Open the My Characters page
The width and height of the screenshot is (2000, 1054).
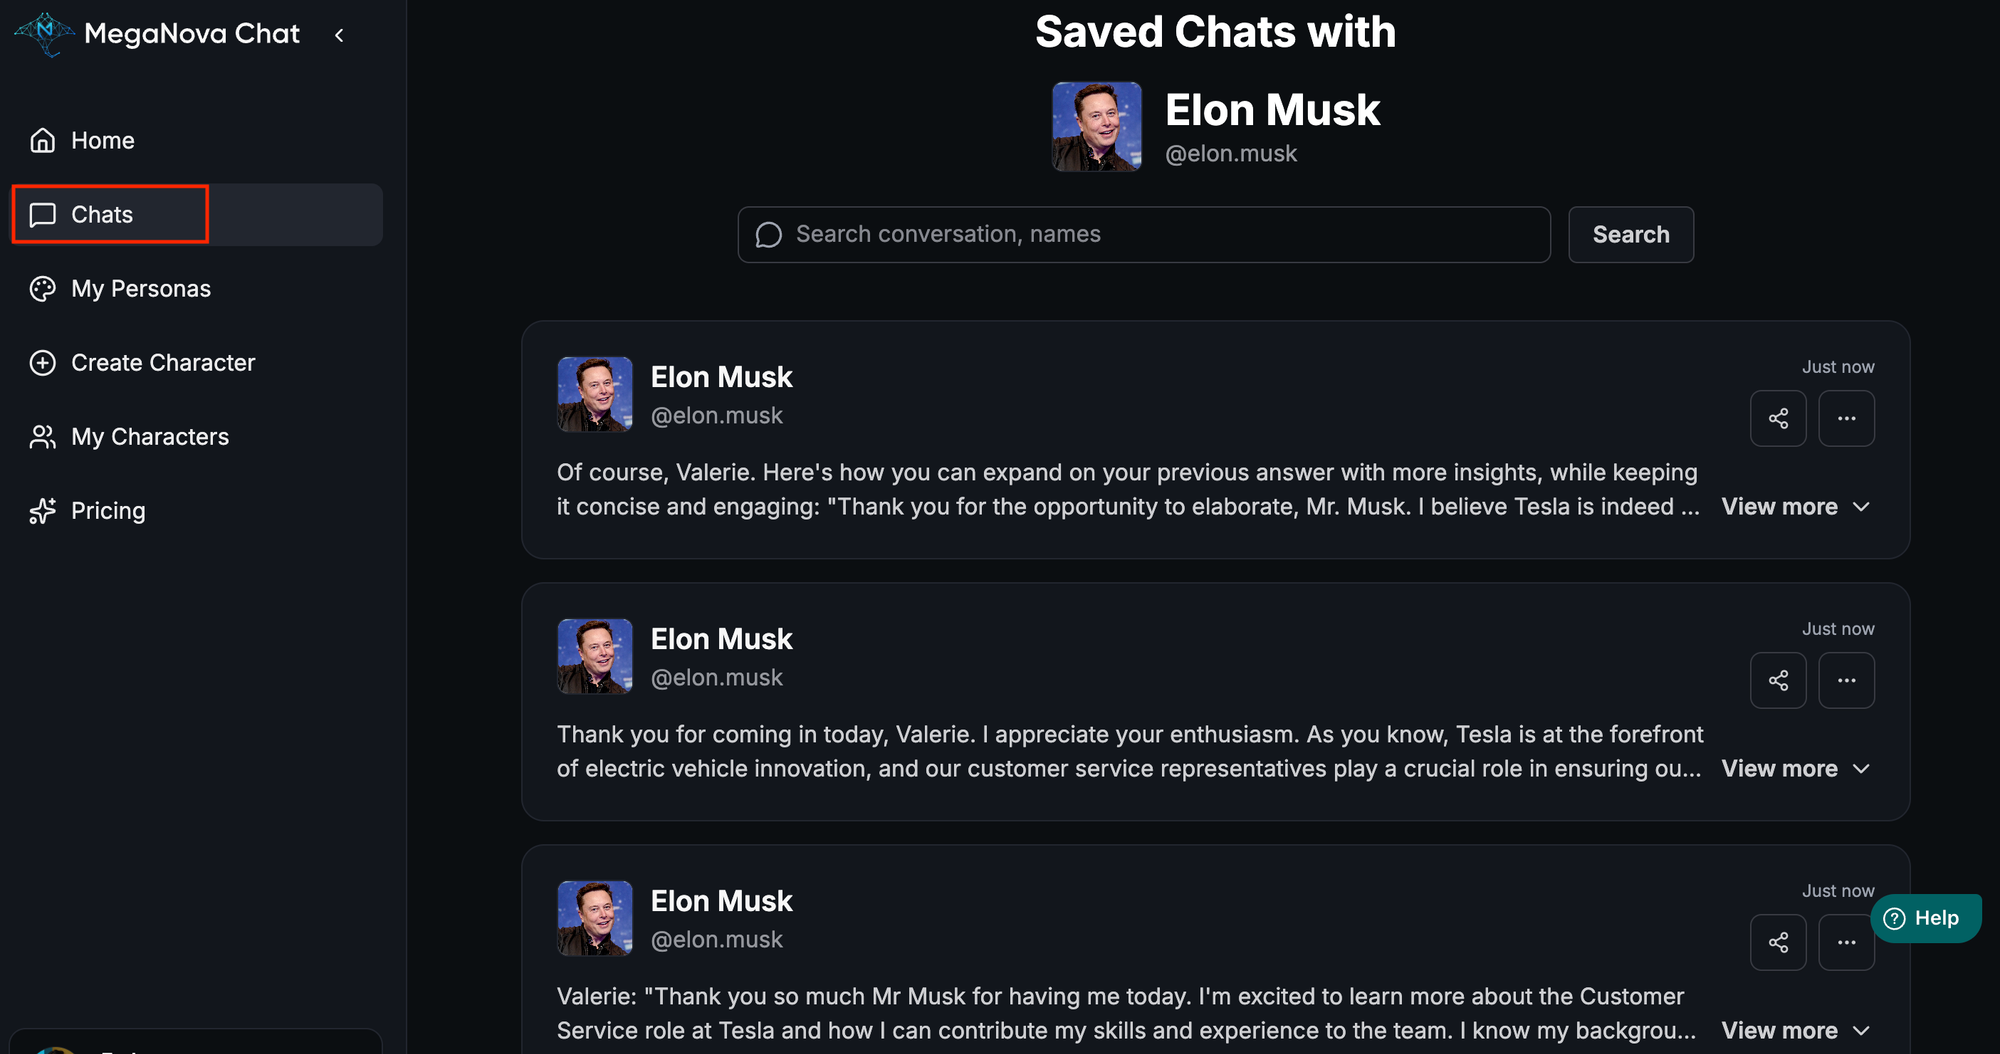point(149,437)
